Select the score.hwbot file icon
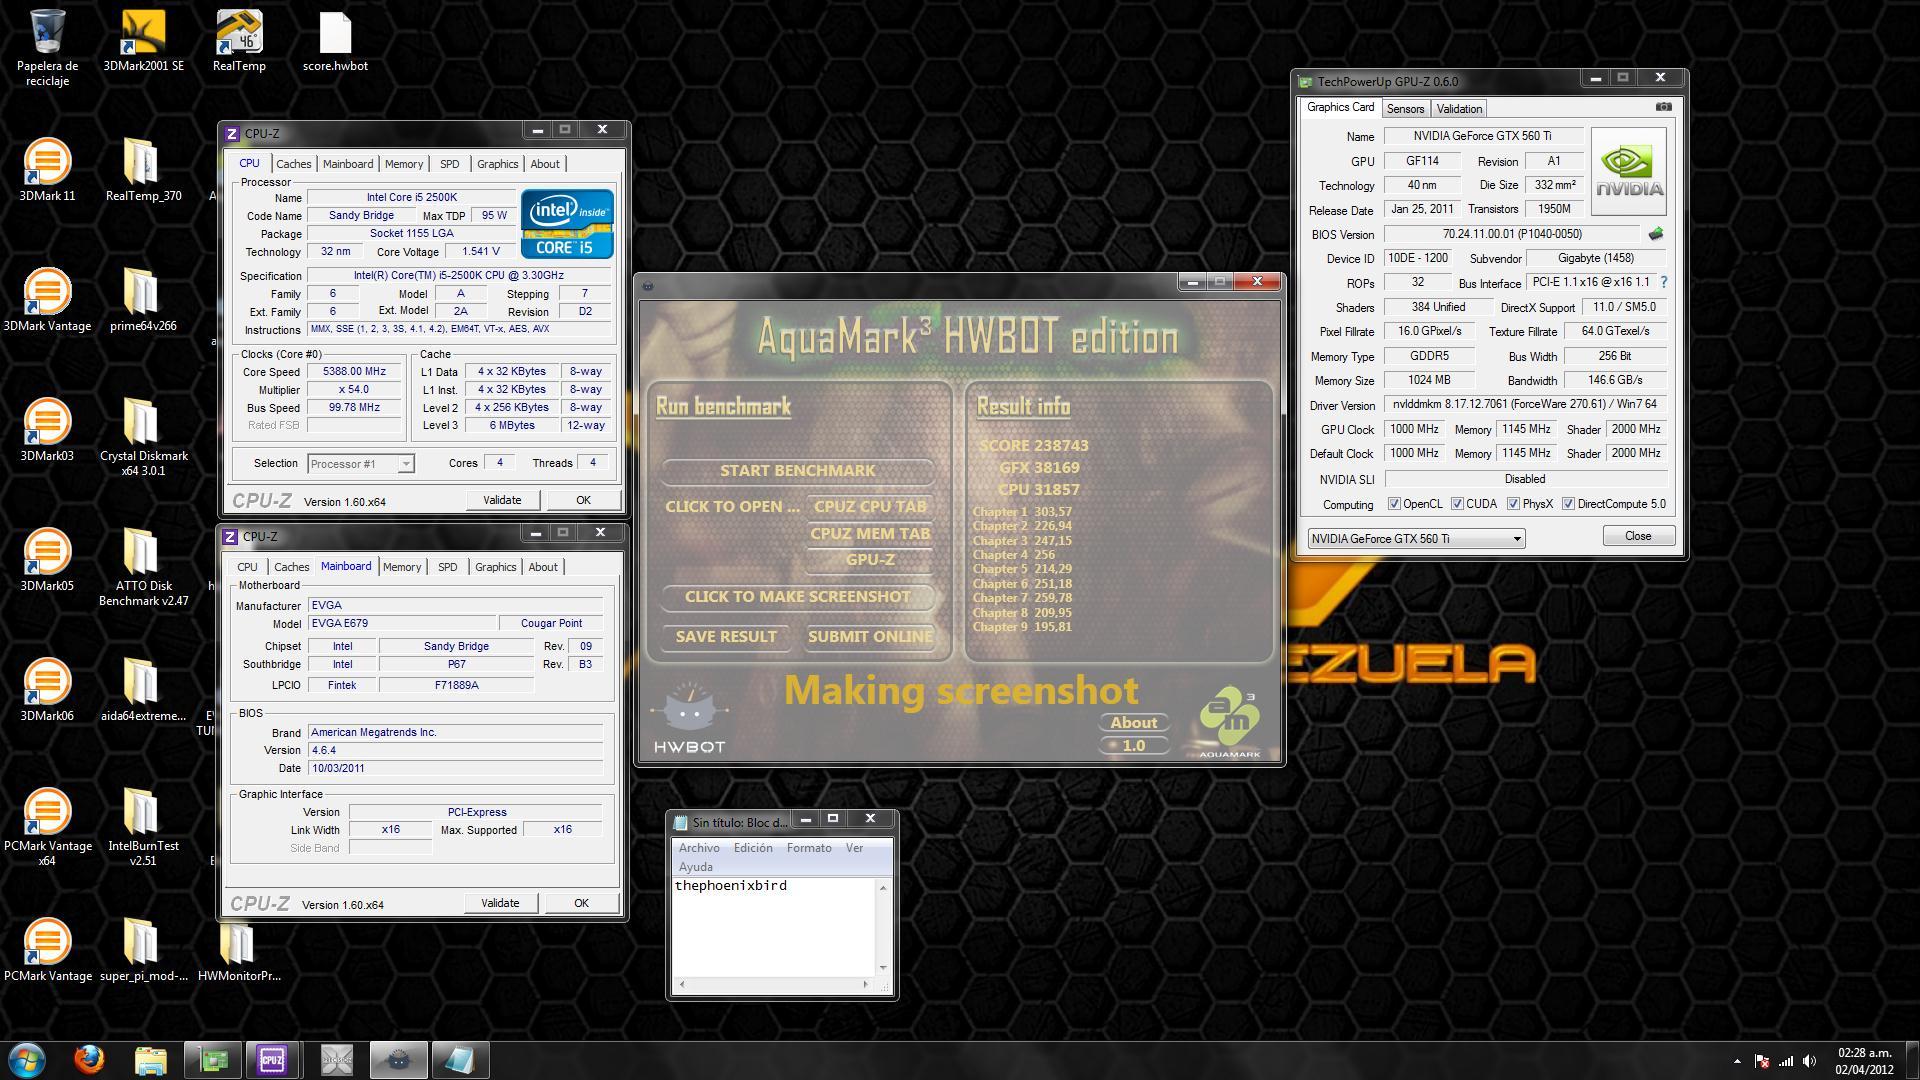 coord(335,42)
